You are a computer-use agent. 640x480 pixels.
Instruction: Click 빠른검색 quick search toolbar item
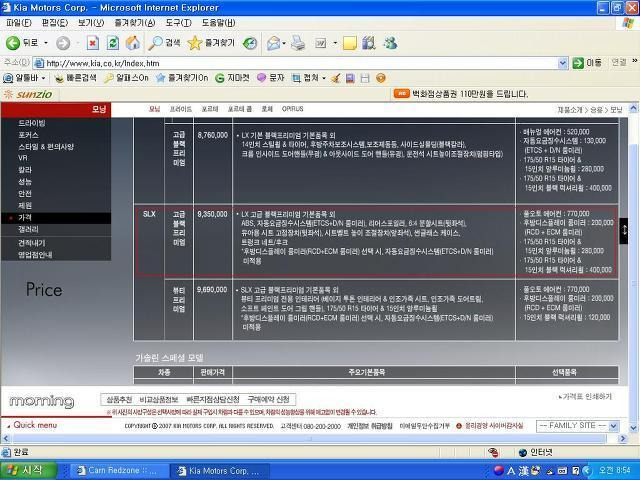[x=76, y=78]
